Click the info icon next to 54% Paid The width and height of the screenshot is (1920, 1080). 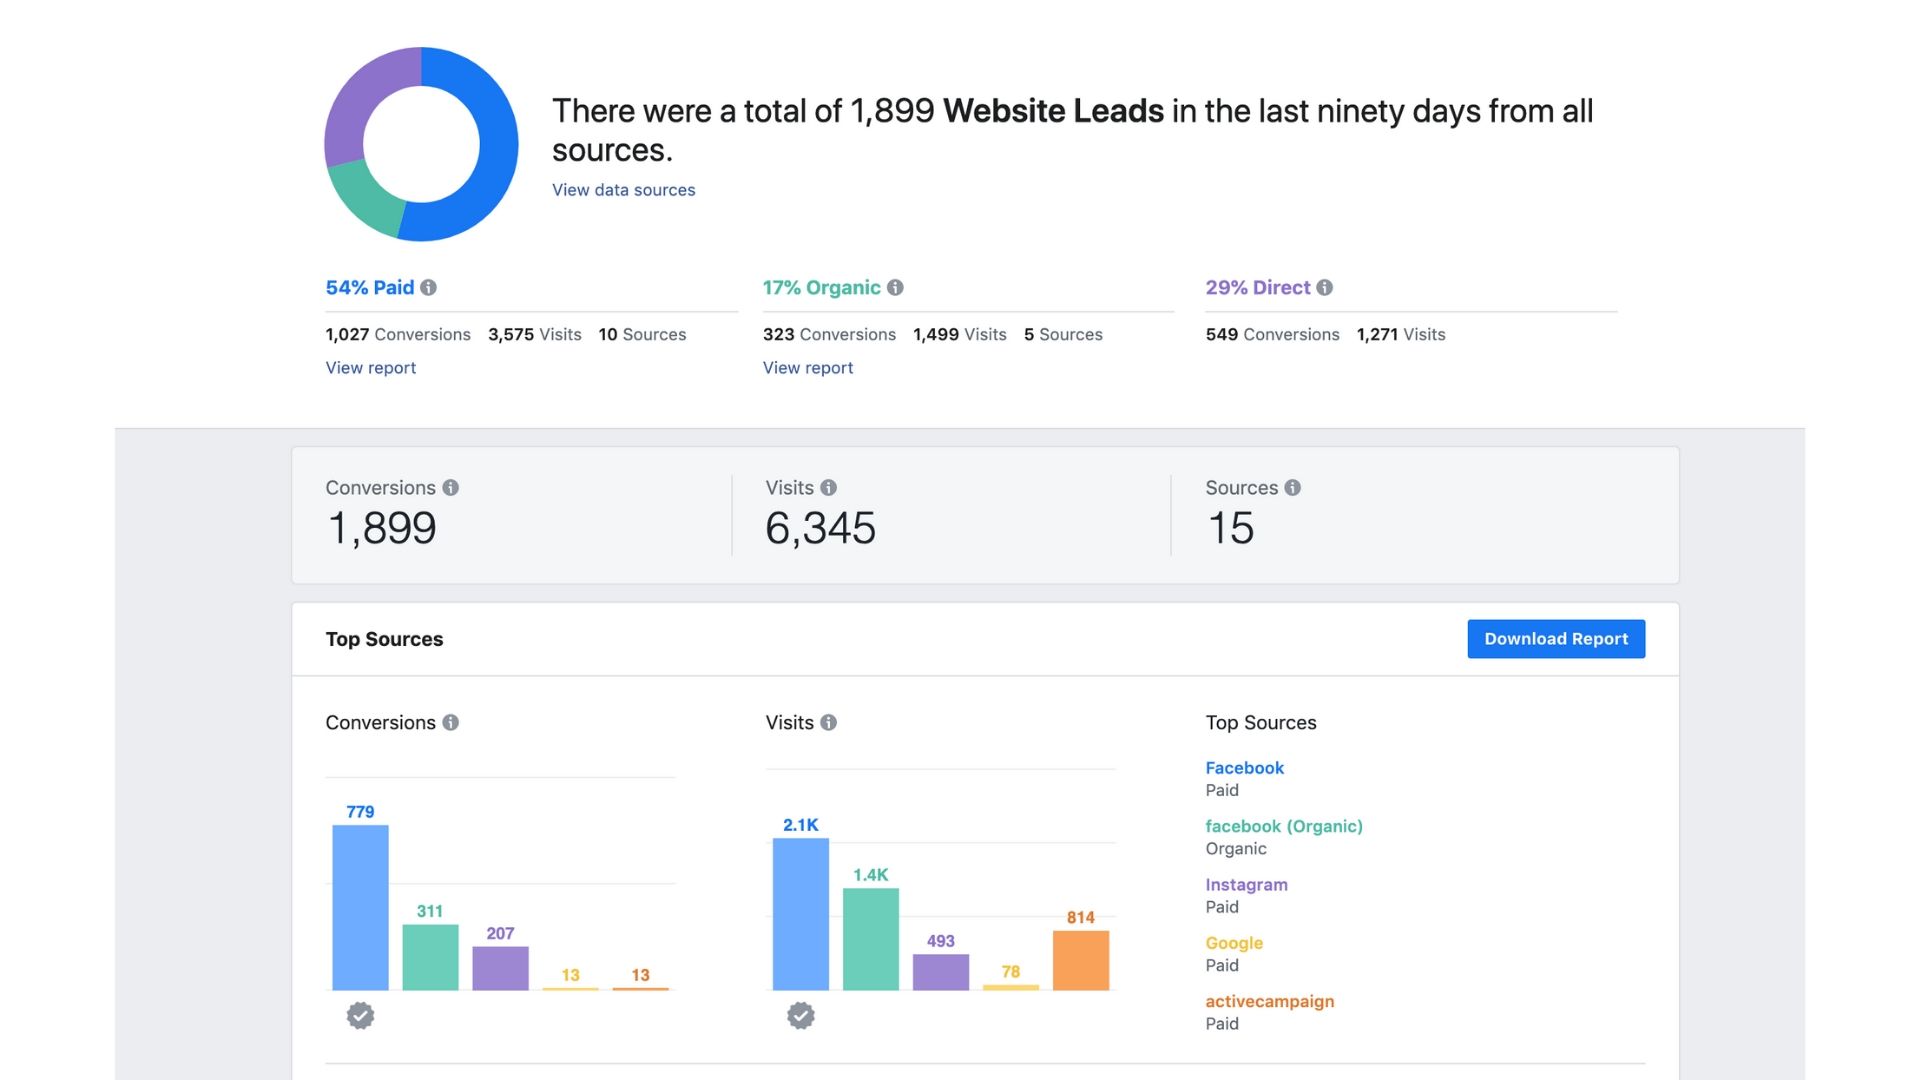(428, 287)
